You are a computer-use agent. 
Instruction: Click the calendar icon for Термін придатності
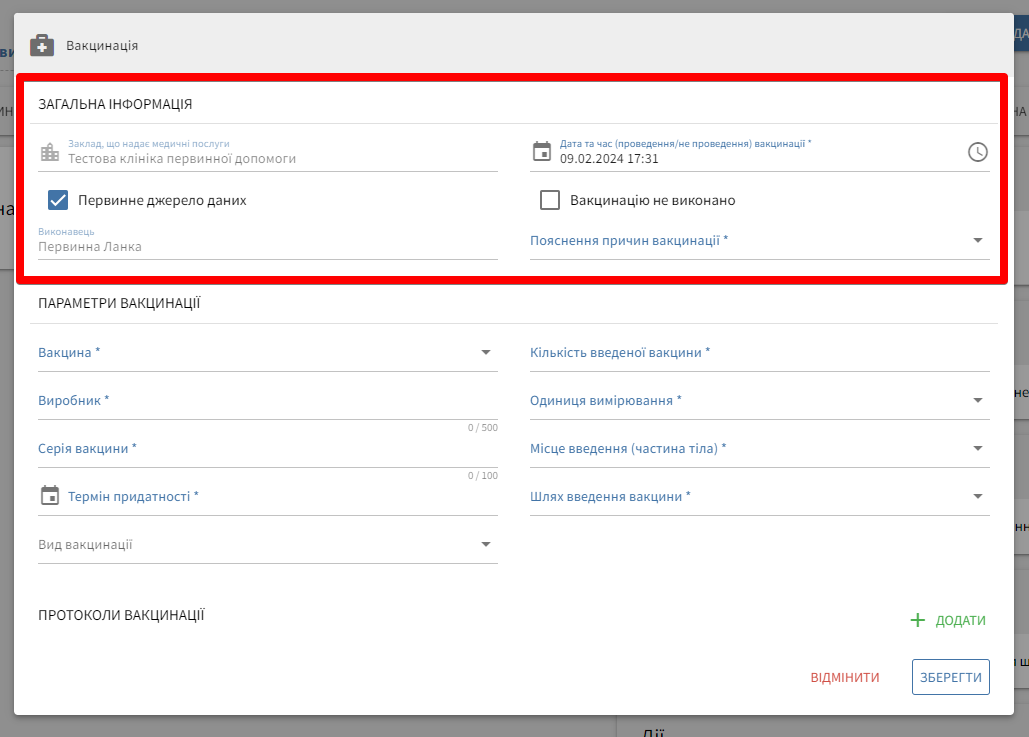point(50,496)
